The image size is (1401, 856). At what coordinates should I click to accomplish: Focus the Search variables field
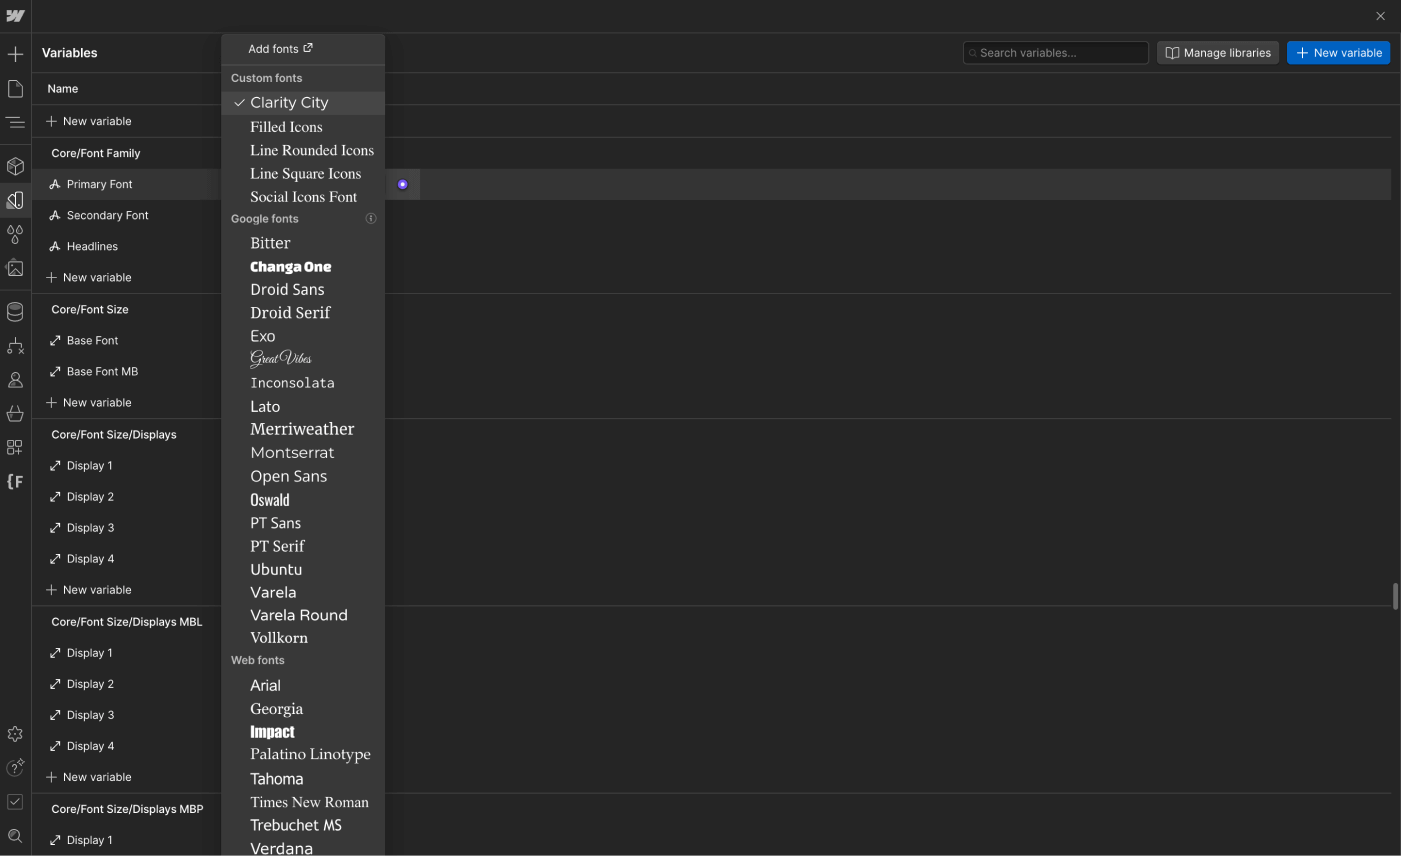tap(1055, 53)
